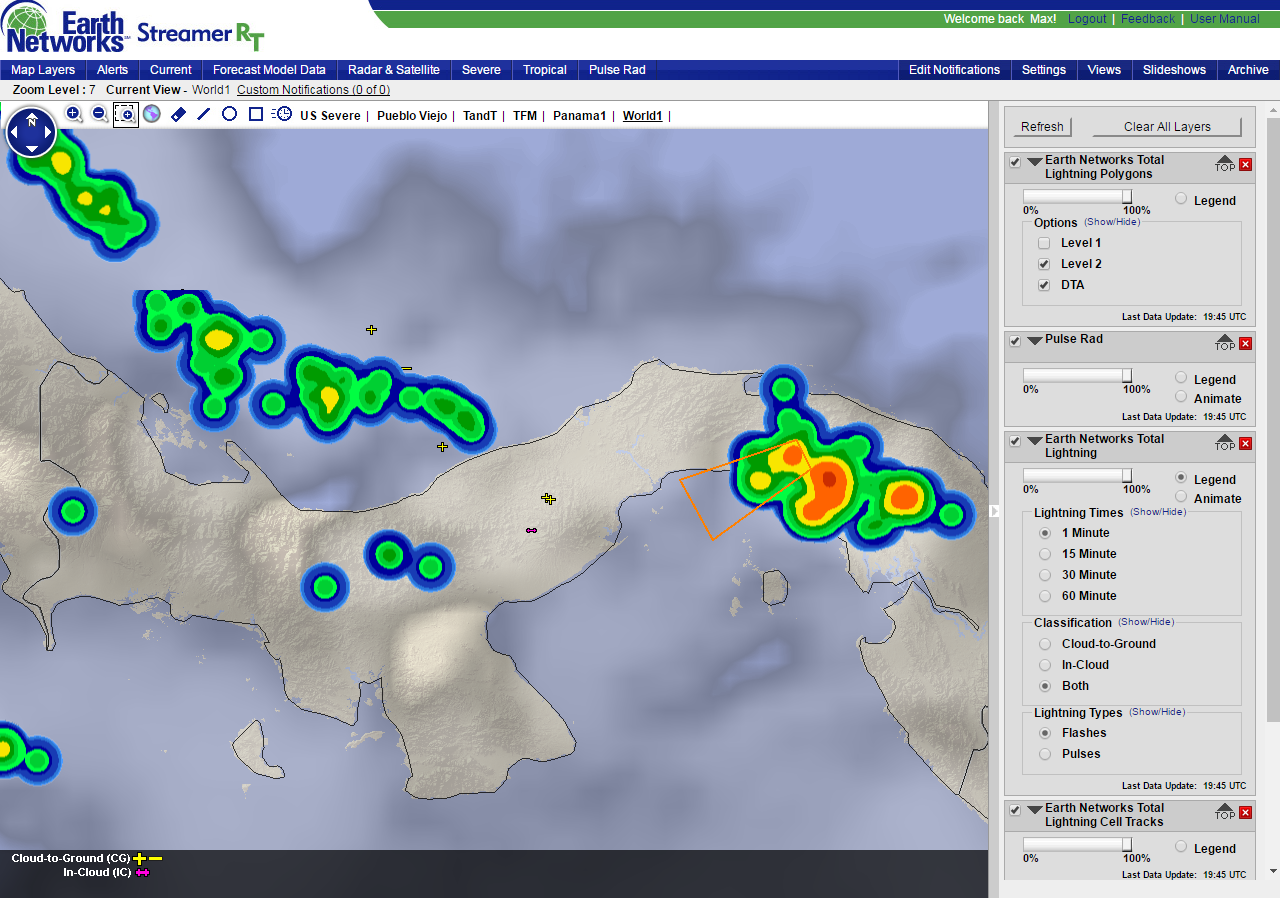Screen dimensions: 1280x898
Task: Select Pulses lightning type
Action: click(x=1045, y=754)
